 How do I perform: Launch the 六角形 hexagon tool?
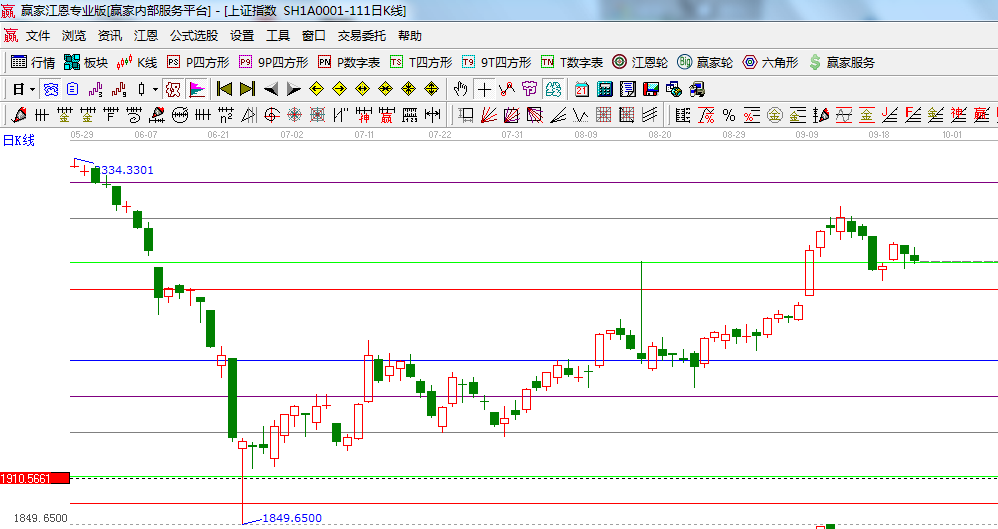[770, 62]
